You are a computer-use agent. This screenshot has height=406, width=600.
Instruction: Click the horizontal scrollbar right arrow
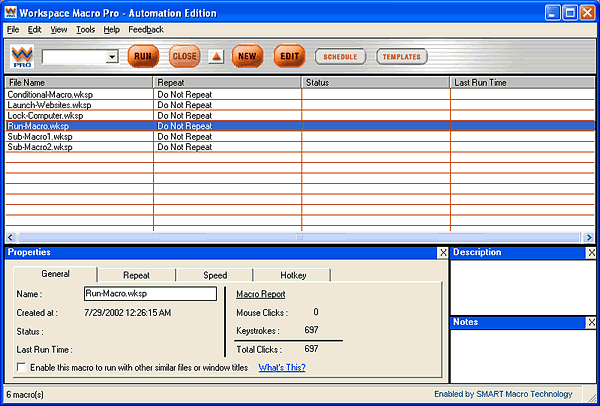pyautogui.click(x=589, y=238)
